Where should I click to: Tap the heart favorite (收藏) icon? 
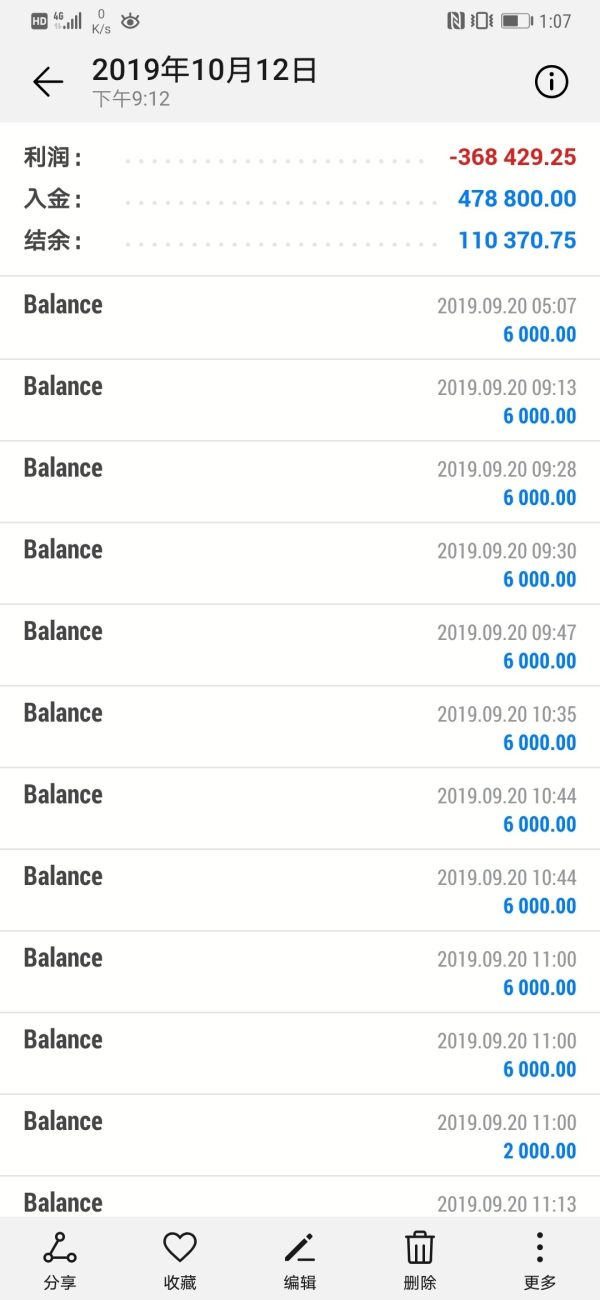tap(180, 1248)
